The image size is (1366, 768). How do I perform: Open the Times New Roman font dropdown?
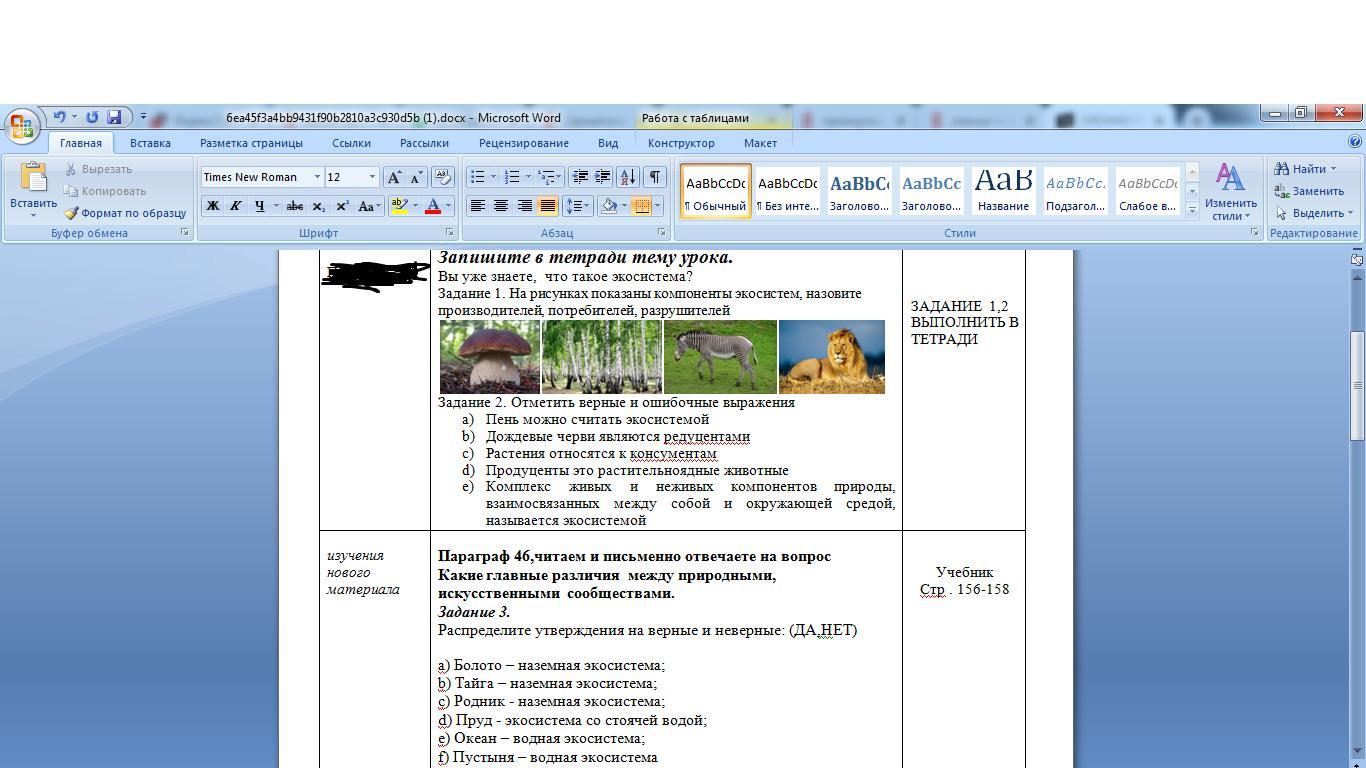317,177
